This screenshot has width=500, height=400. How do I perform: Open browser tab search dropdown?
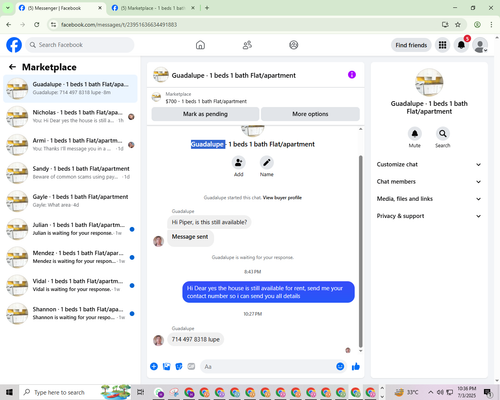(x=8, y=8)
